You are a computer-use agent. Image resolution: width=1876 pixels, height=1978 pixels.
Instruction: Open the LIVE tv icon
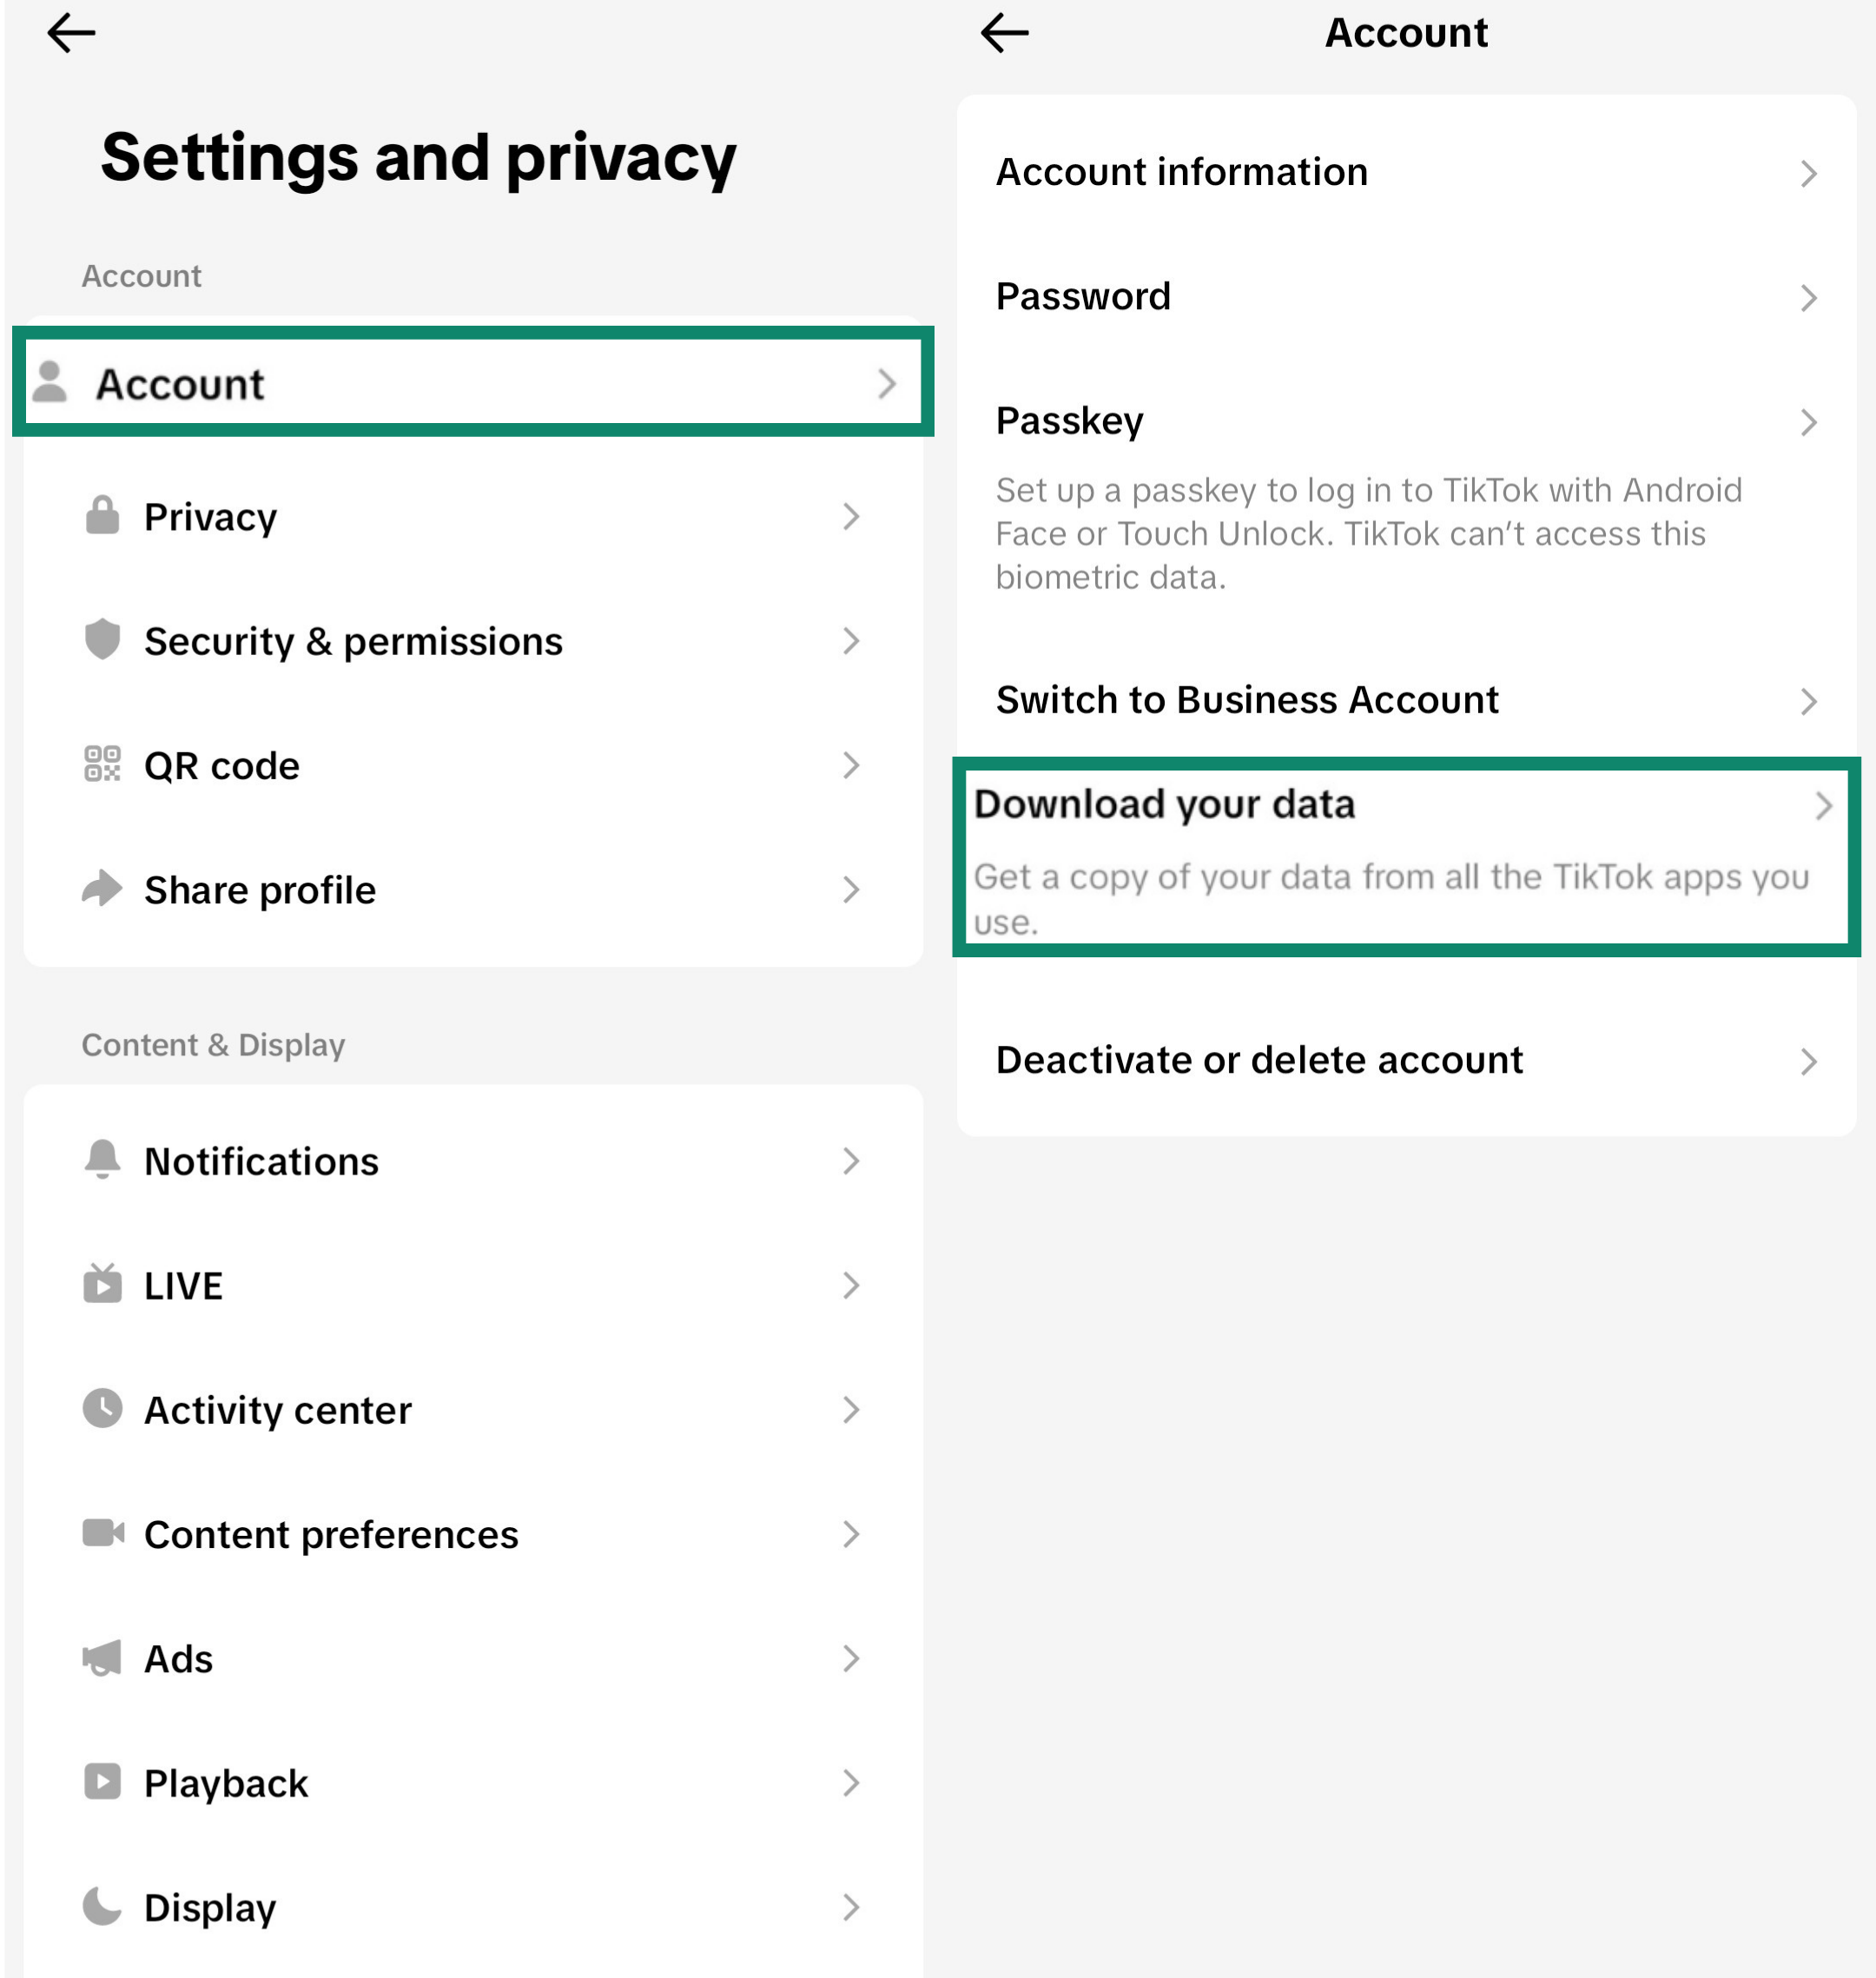pyautogui.click(x=102, y=1285)
